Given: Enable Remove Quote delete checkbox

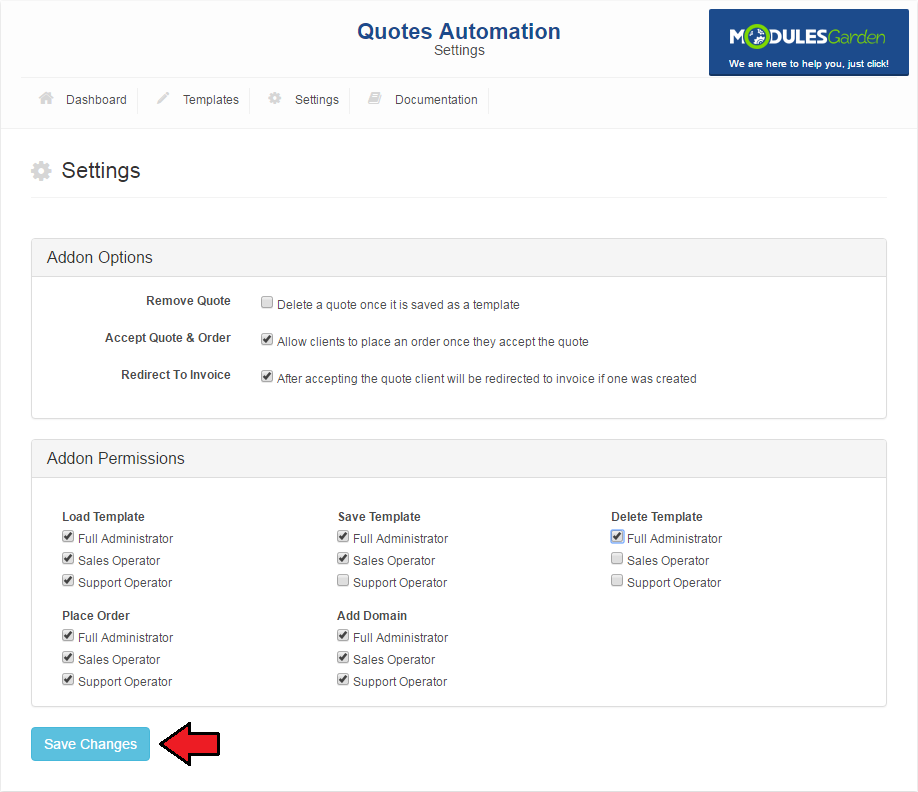Looking at the screenshot, I should (267, 303).
